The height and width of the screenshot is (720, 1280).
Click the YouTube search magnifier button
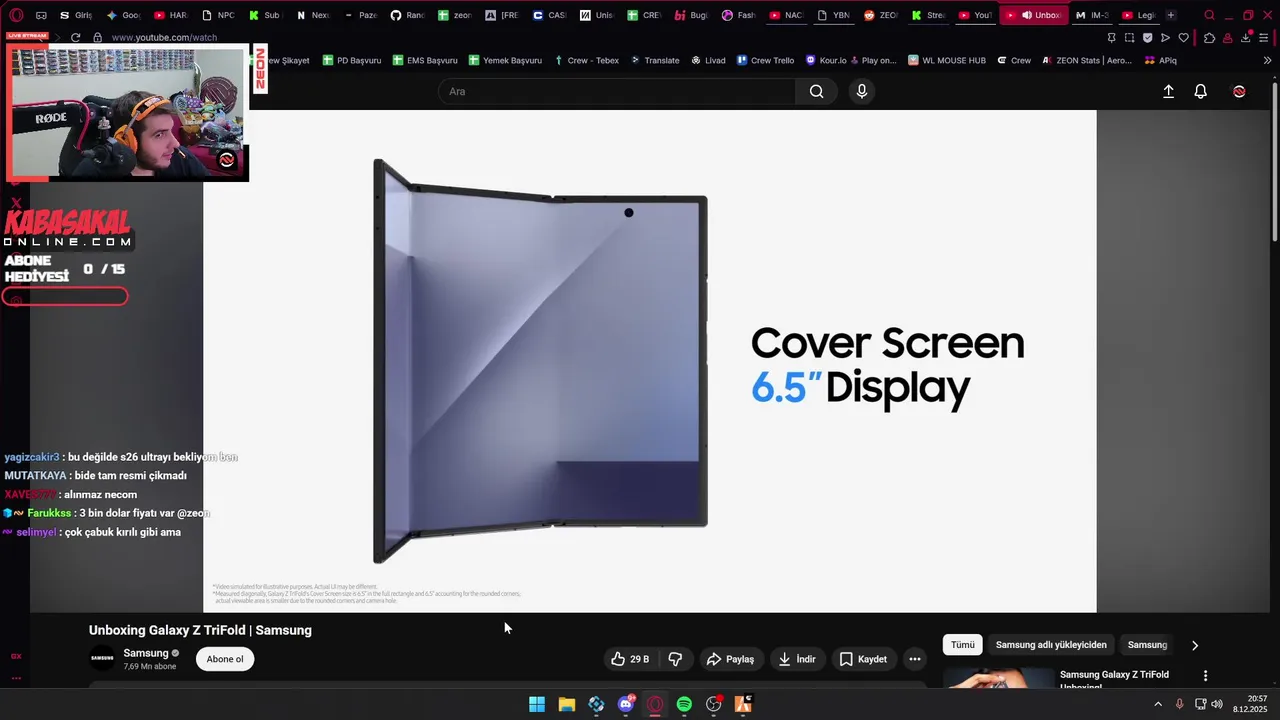click(816, 91)
